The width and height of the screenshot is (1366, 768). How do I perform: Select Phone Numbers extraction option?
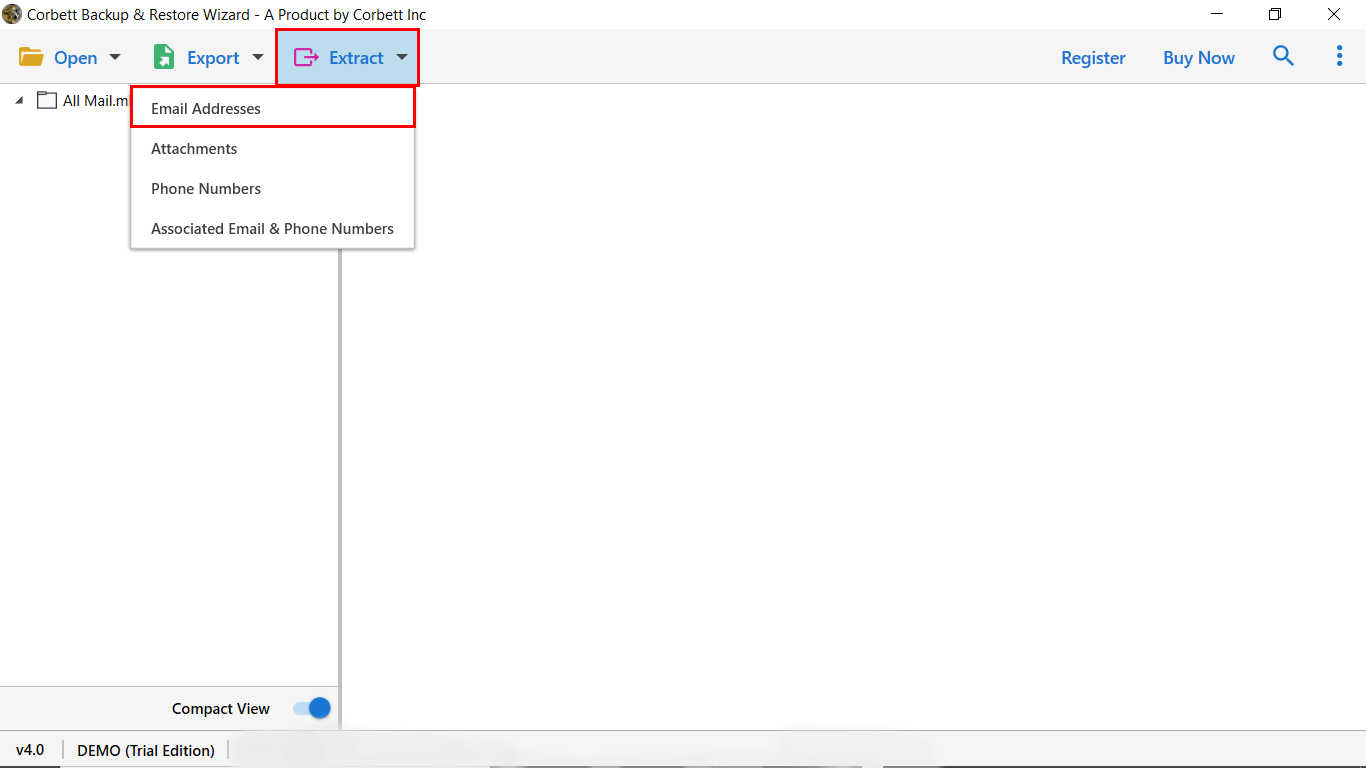(205, 188)
